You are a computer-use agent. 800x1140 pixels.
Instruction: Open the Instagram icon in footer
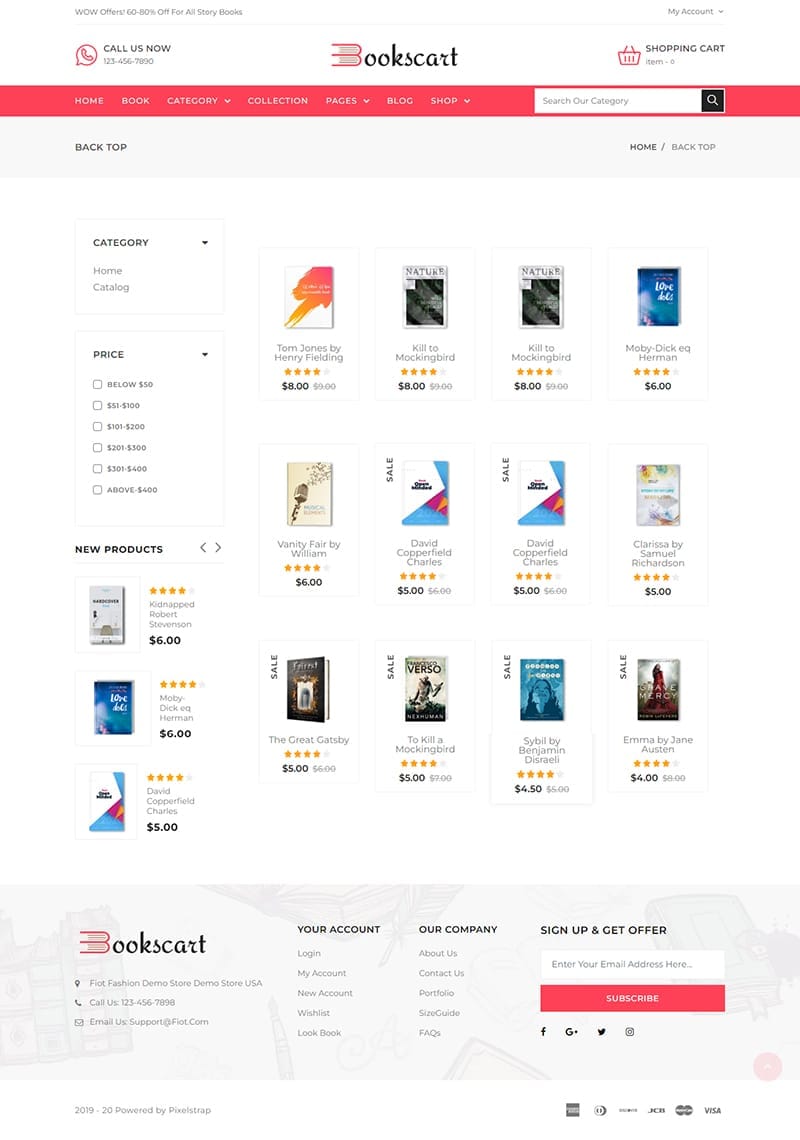[630, 1032]
